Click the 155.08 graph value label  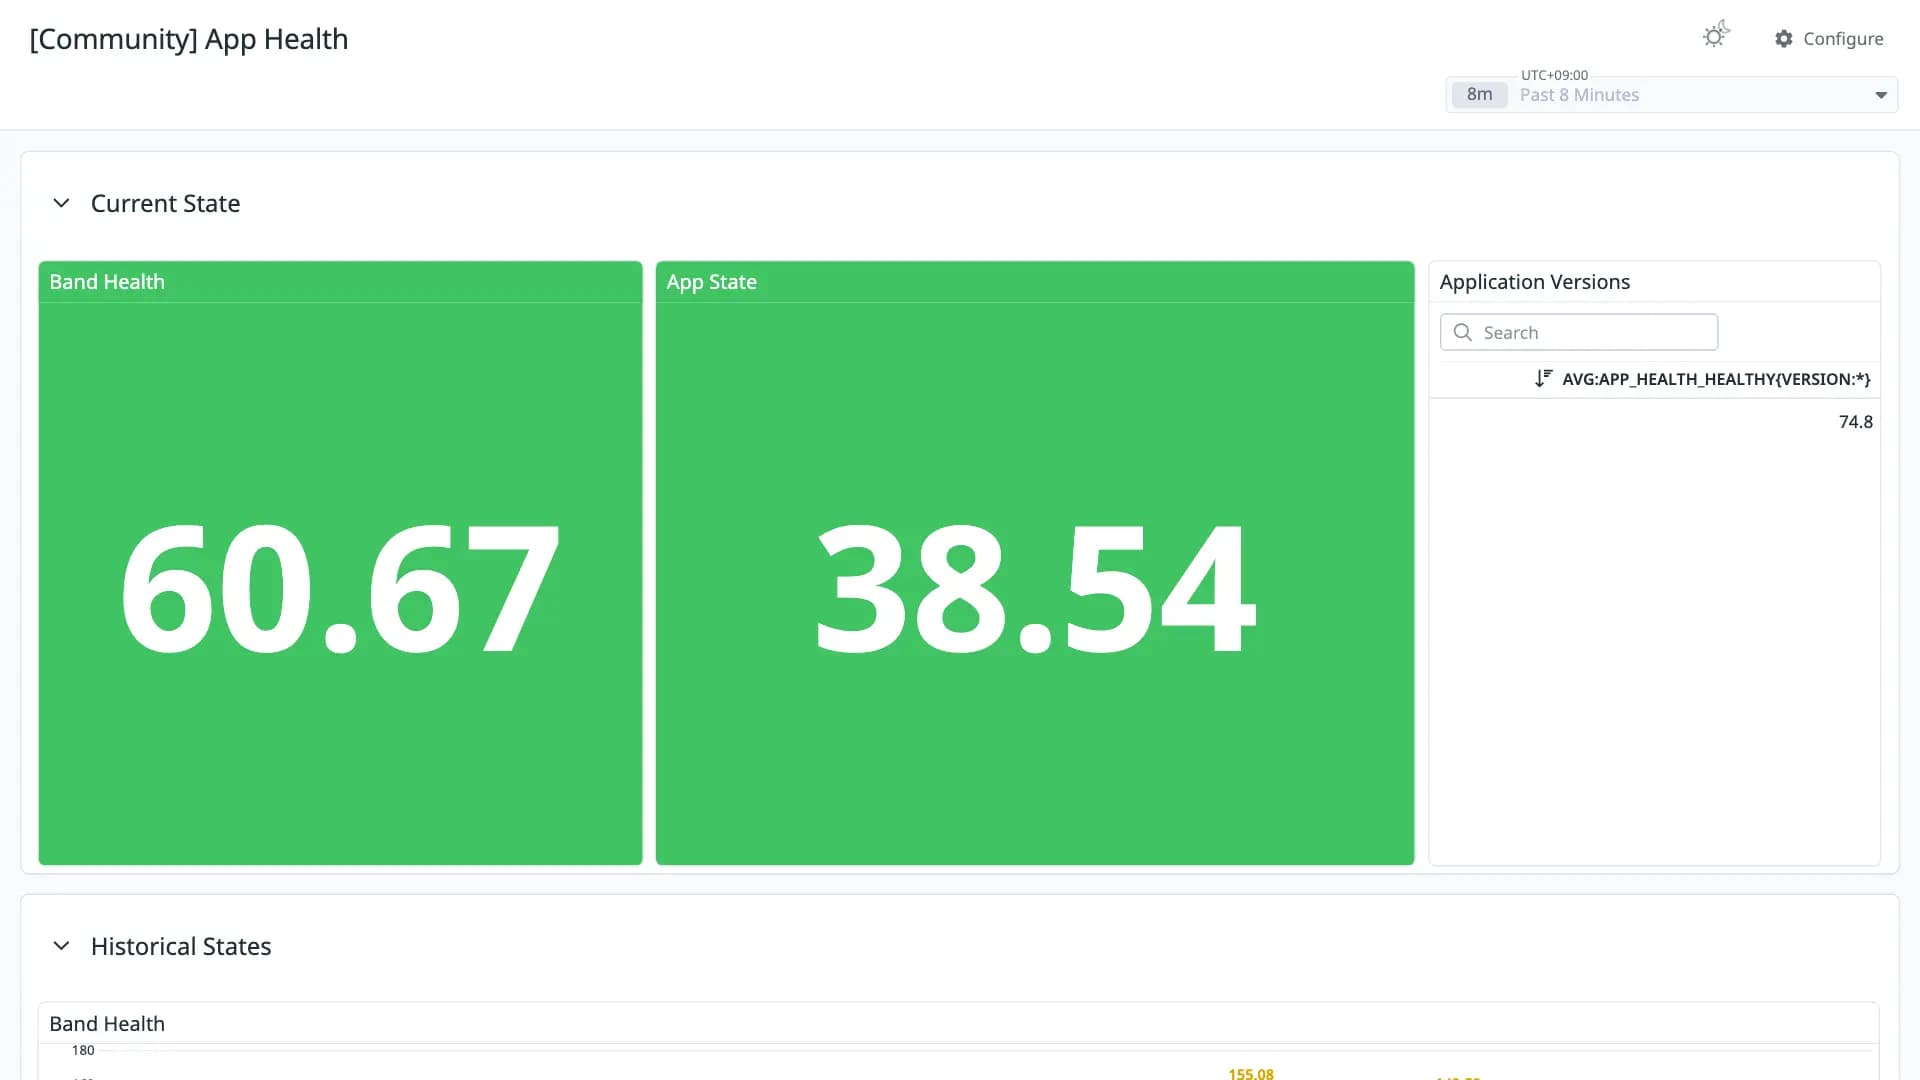1251,1073
